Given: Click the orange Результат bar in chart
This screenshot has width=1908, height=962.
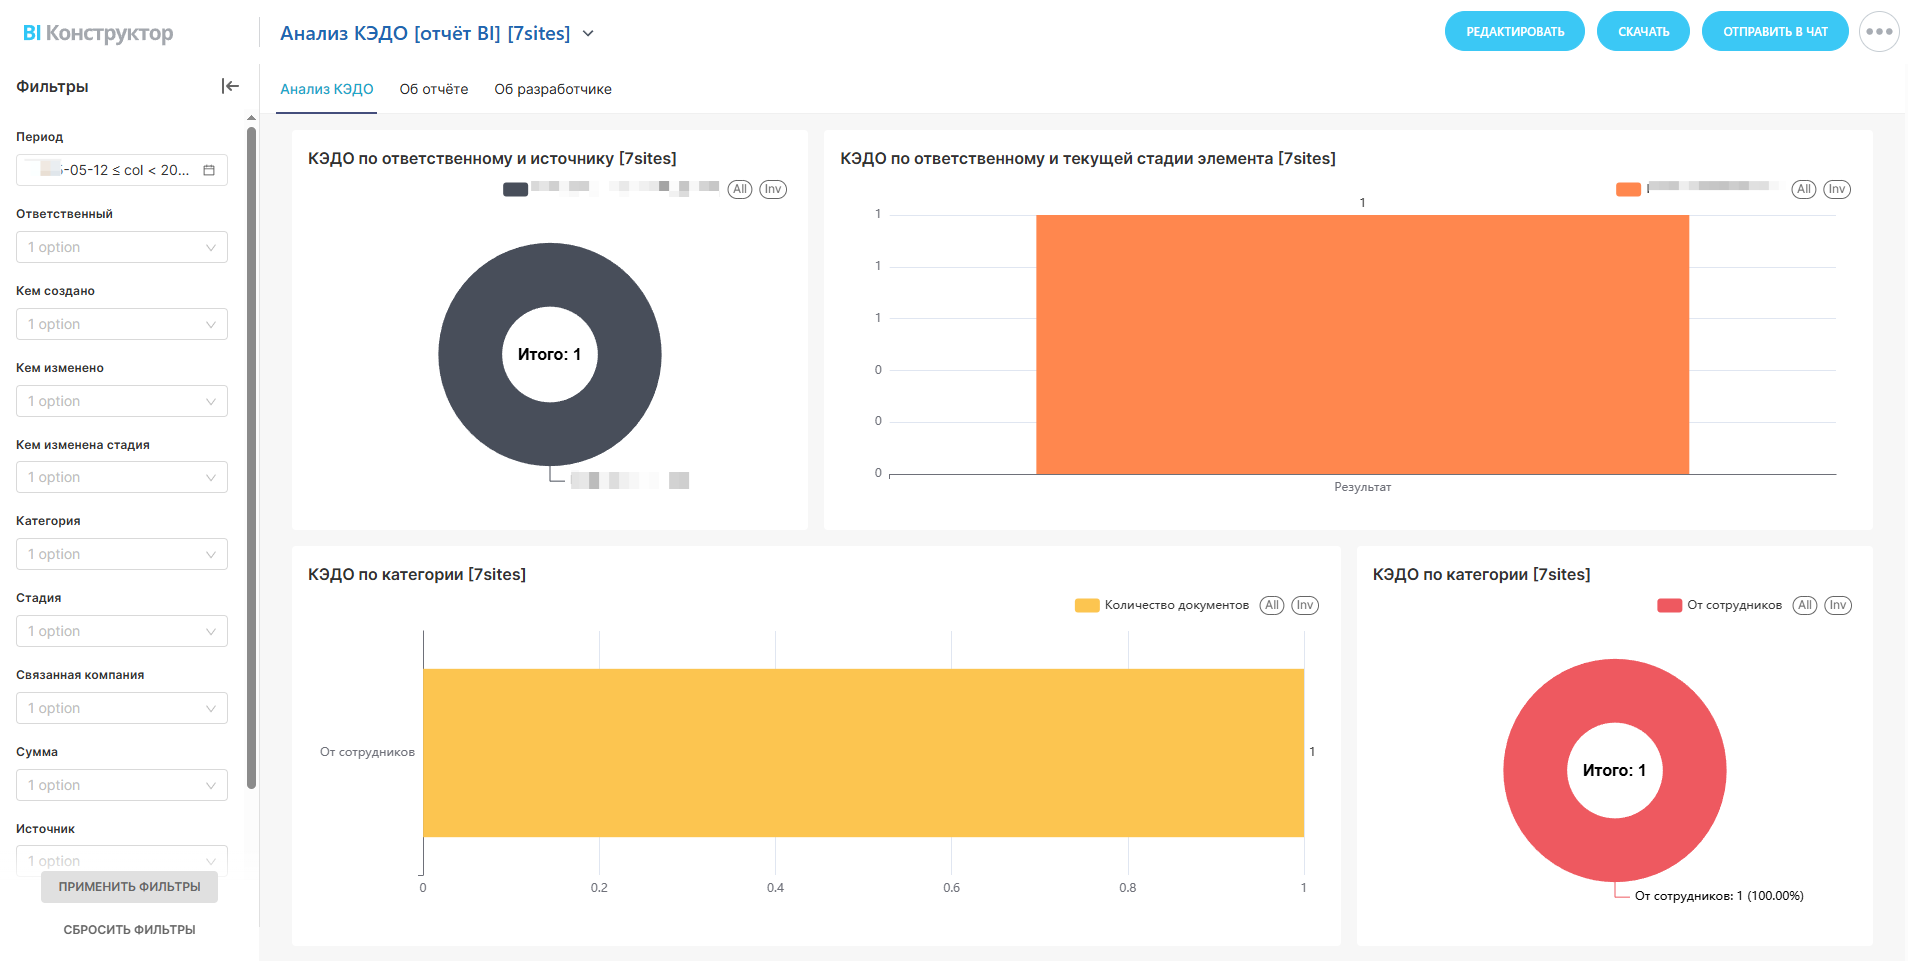Looking at the screenshot, I should click(1361, 344).
